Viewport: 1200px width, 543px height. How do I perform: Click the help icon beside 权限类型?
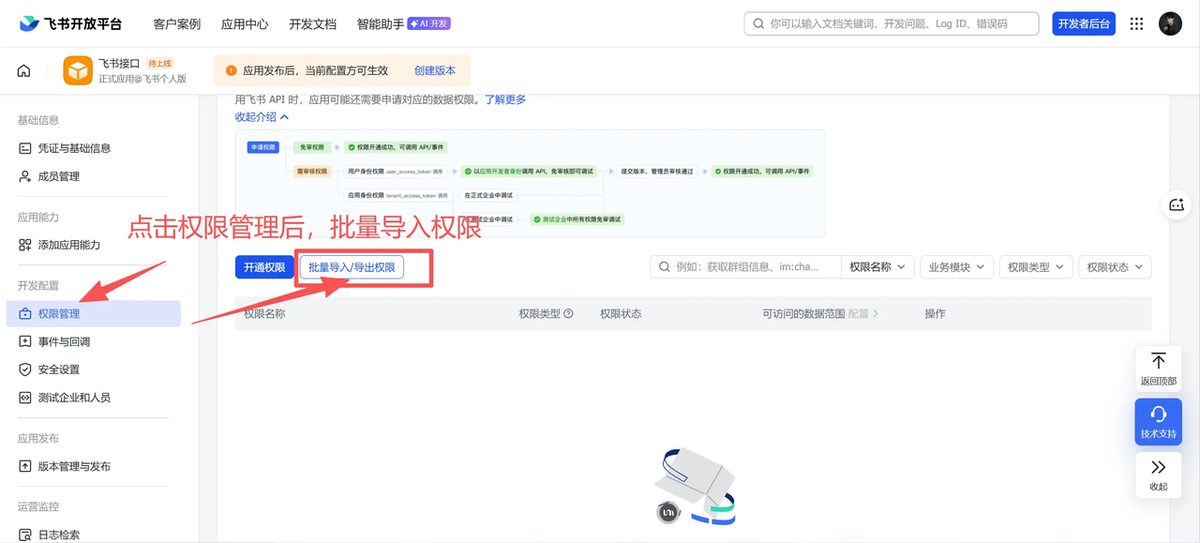tap(569, 314)
